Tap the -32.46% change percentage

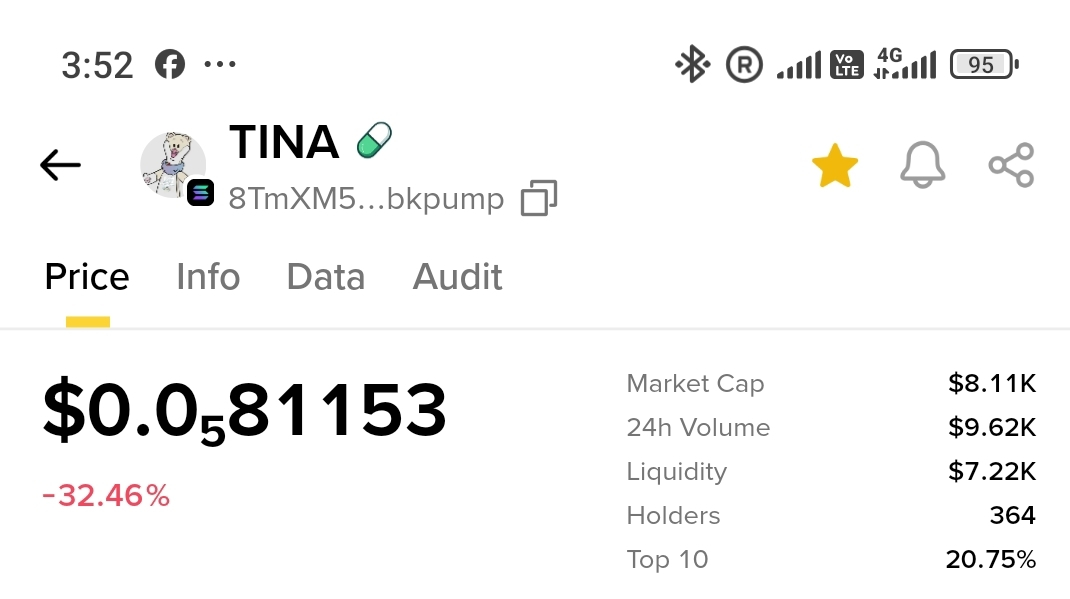[x=106, y=495]
